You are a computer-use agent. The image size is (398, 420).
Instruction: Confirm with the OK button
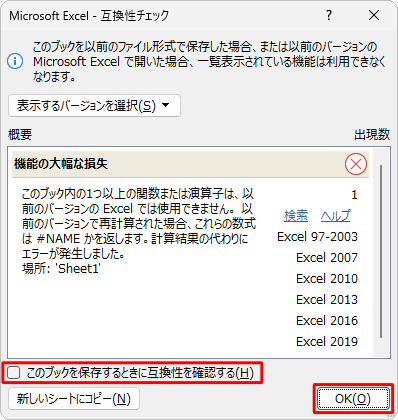353,398
